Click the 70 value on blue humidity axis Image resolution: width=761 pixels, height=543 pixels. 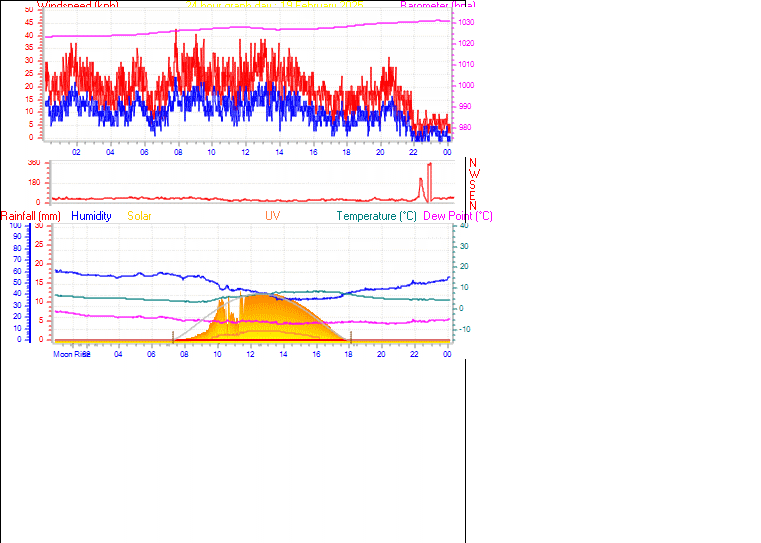point(17,260)
